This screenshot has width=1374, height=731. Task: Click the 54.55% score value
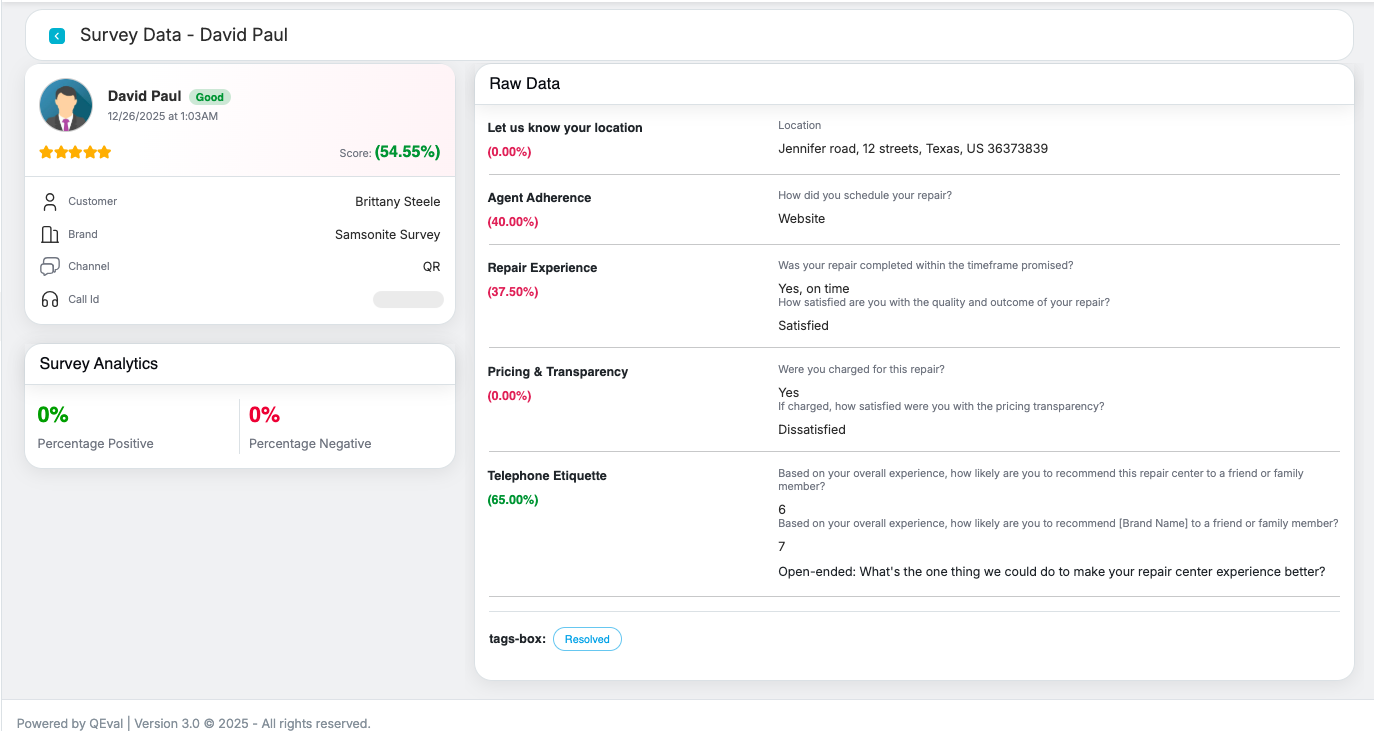click(407, 152)
